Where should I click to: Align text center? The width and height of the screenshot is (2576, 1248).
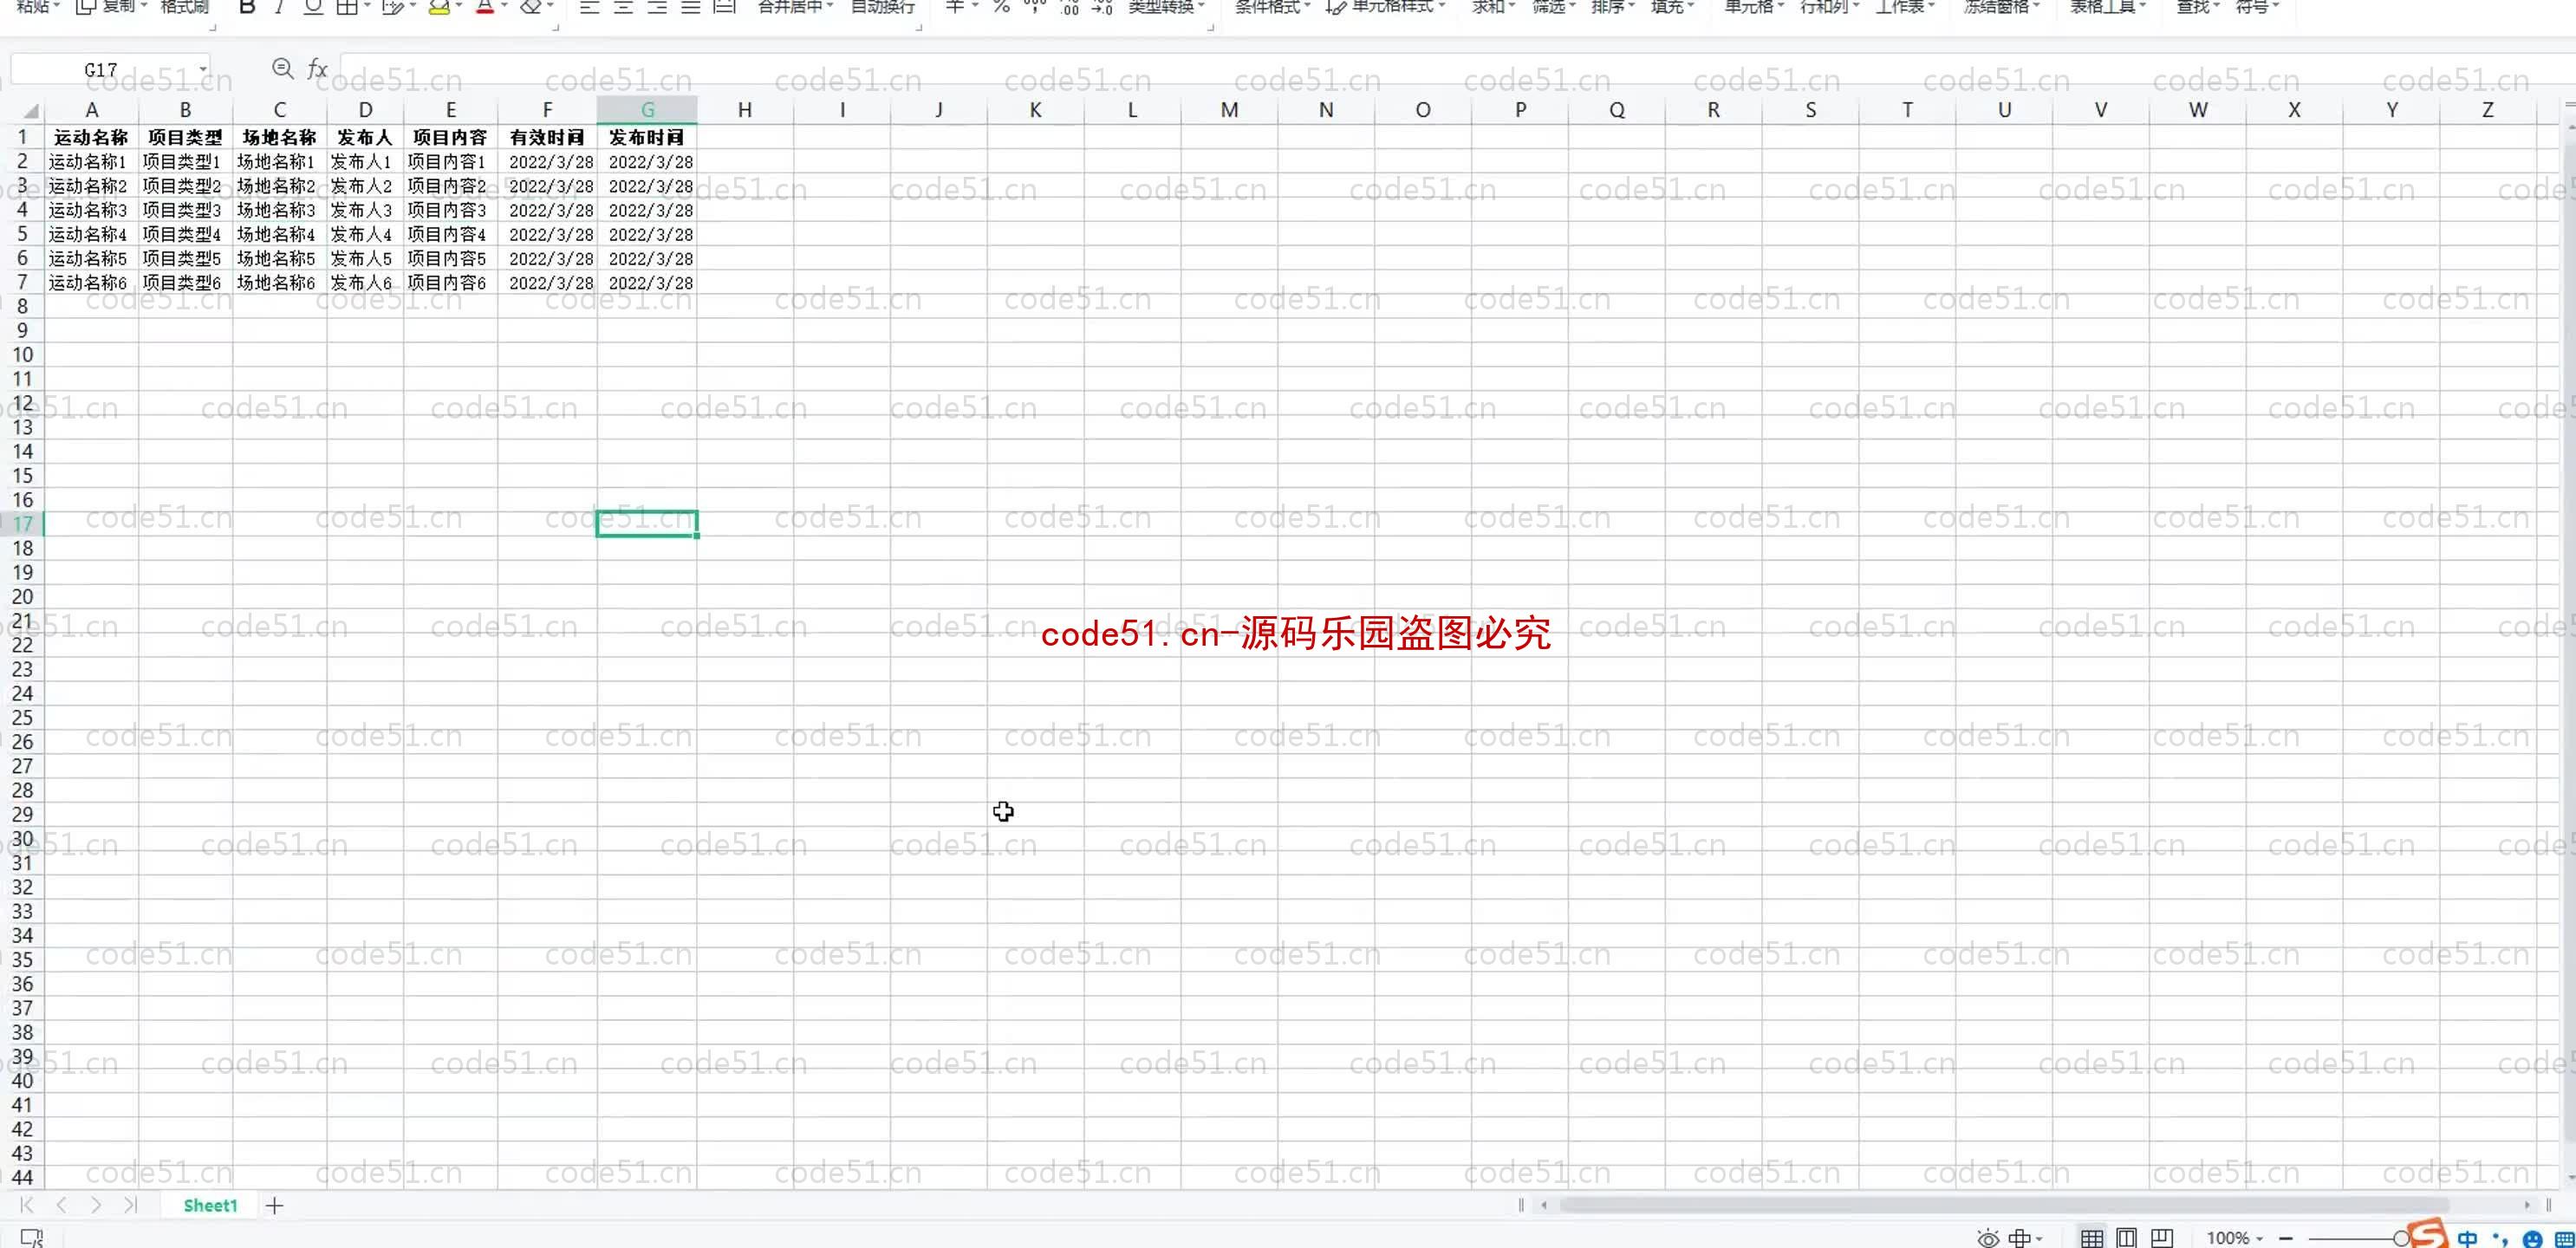(623, 7)
